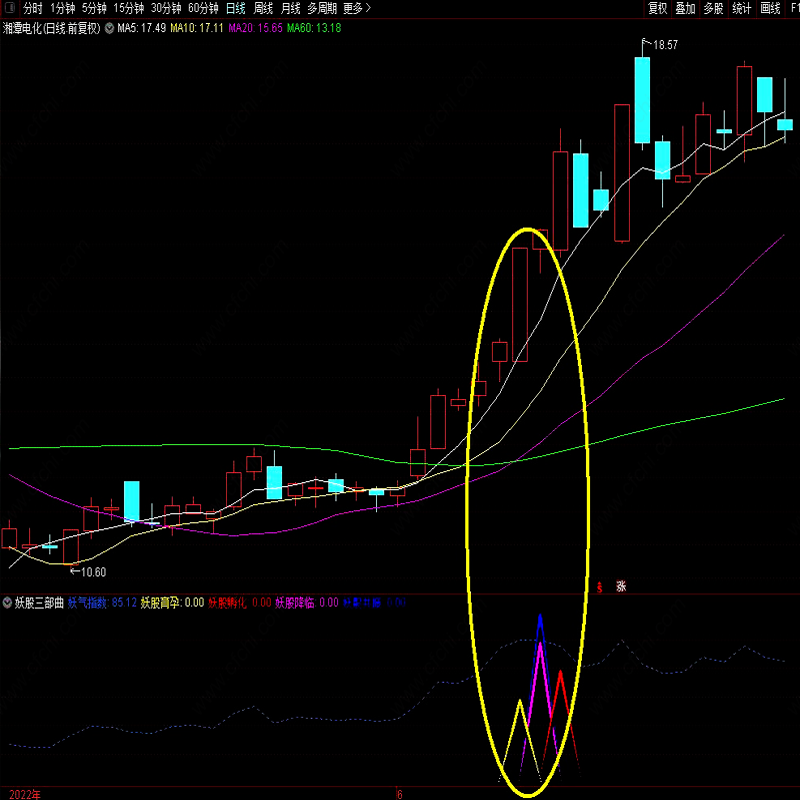
Task: Switch to 5分钟 timeframe
Action: (x=94, y=8)
